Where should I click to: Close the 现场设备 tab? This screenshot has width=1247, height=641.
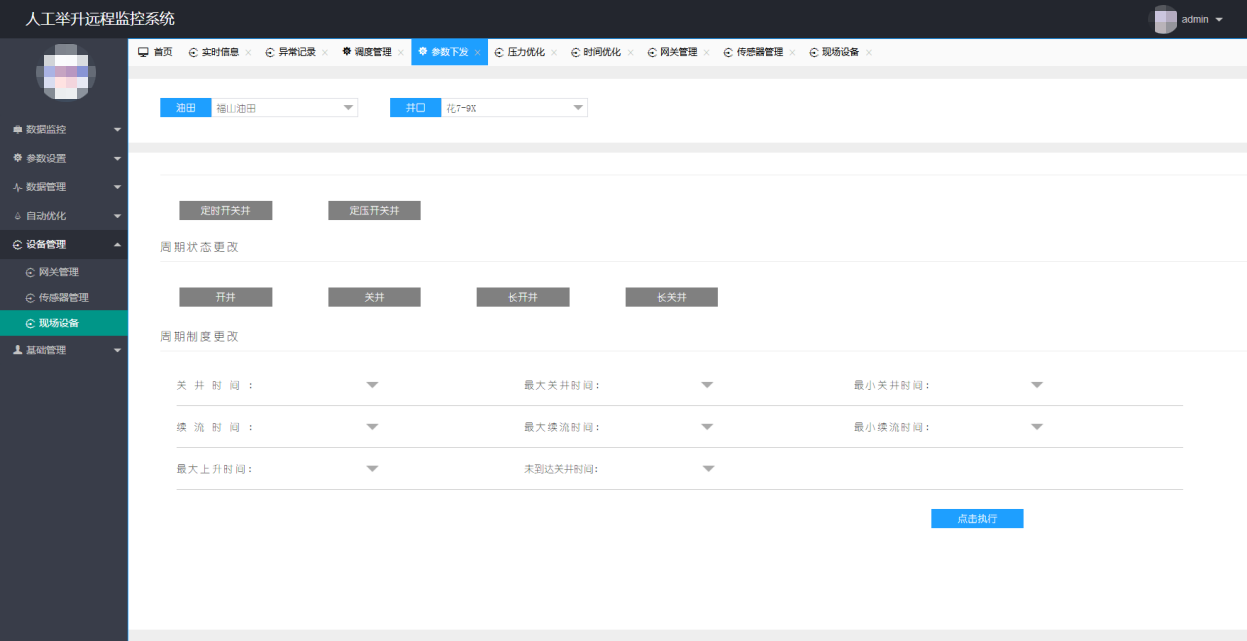(x=868, y=53)
